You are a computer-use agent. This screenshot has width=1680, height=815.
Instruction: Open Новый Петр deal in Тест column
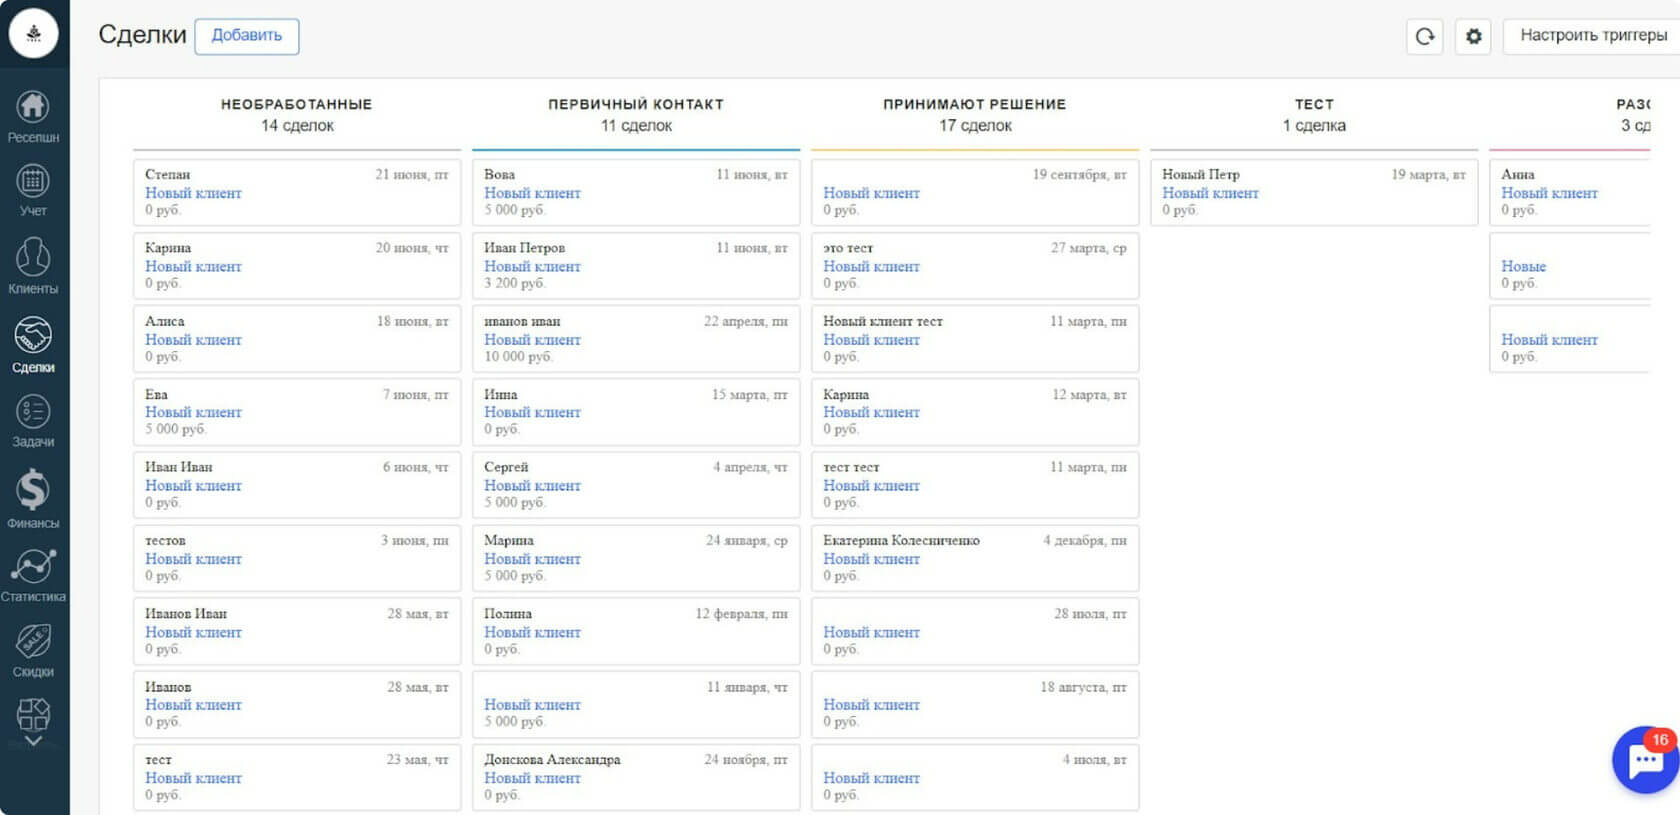1313,192
